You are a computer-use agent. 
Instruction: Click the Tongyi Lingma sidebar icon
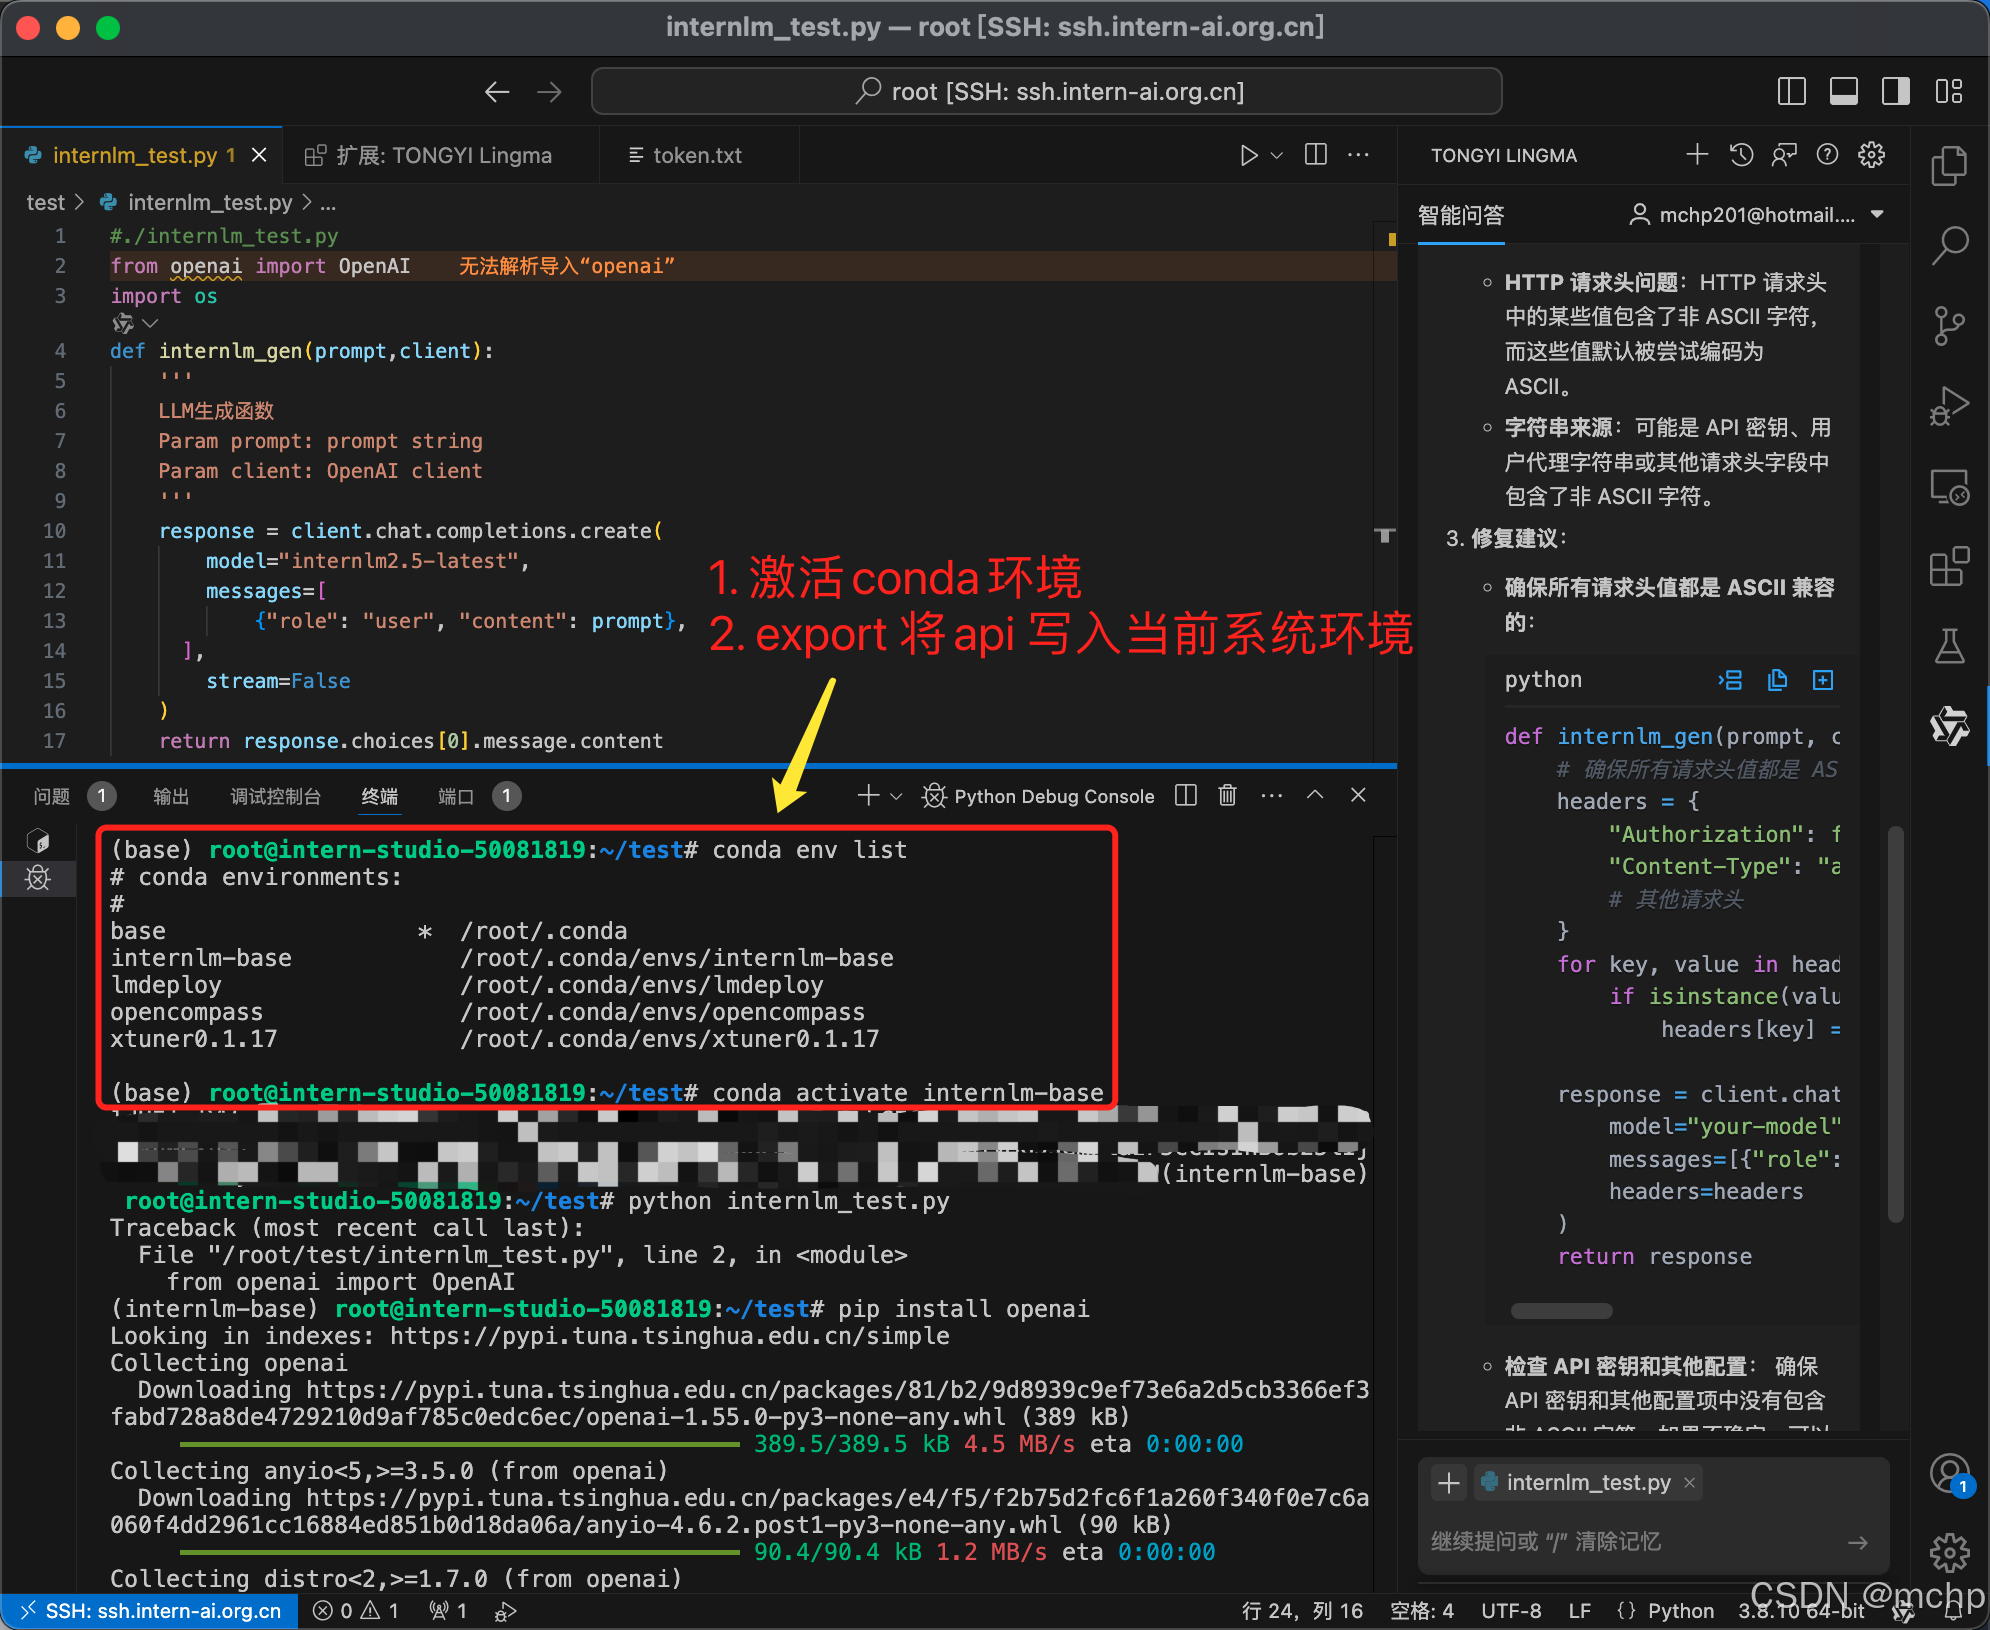(x=1948, y=727)
